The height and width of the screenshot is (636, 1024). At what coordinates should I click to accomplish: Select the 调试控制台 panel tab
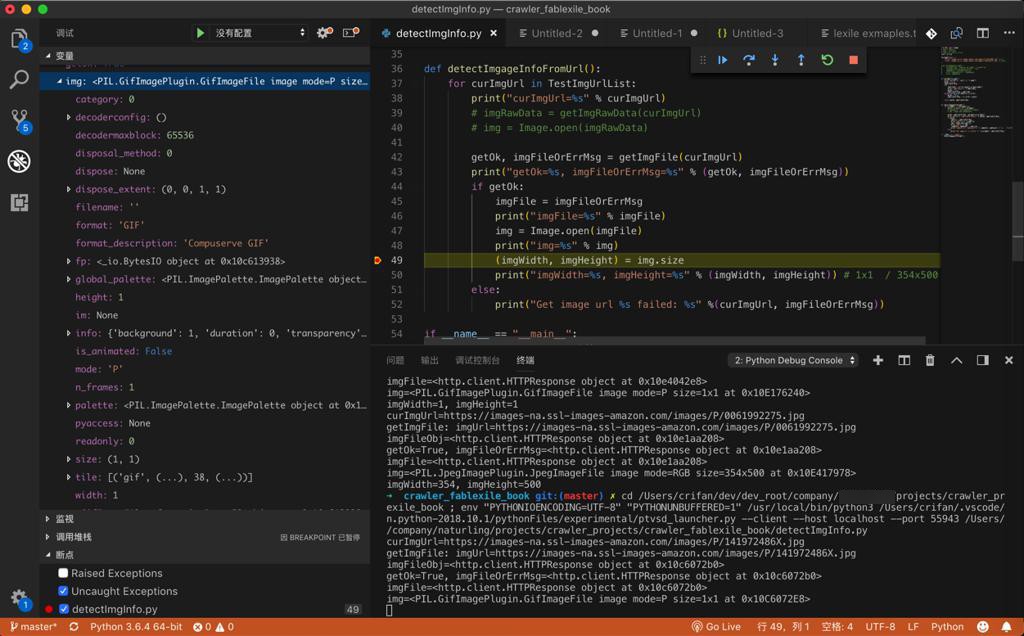pos(477,360)
